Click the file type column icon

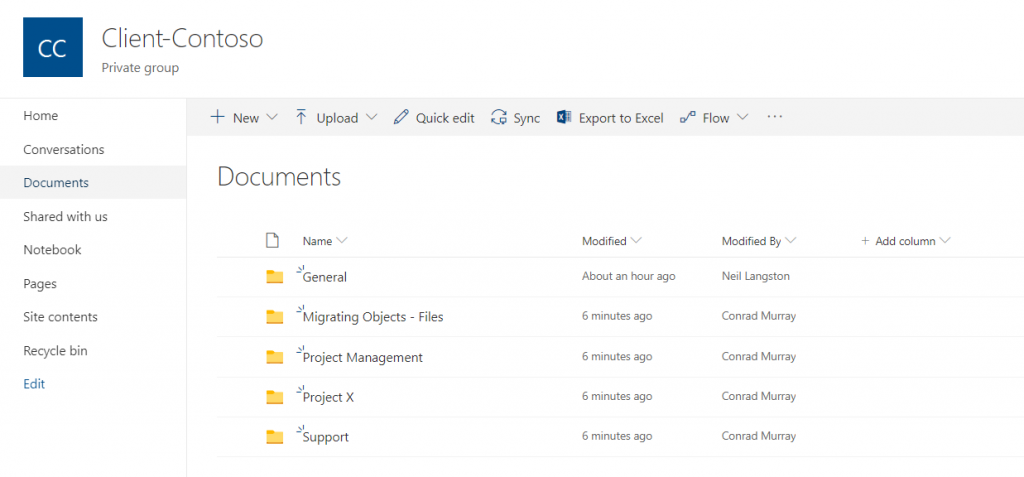pos(272,240)
